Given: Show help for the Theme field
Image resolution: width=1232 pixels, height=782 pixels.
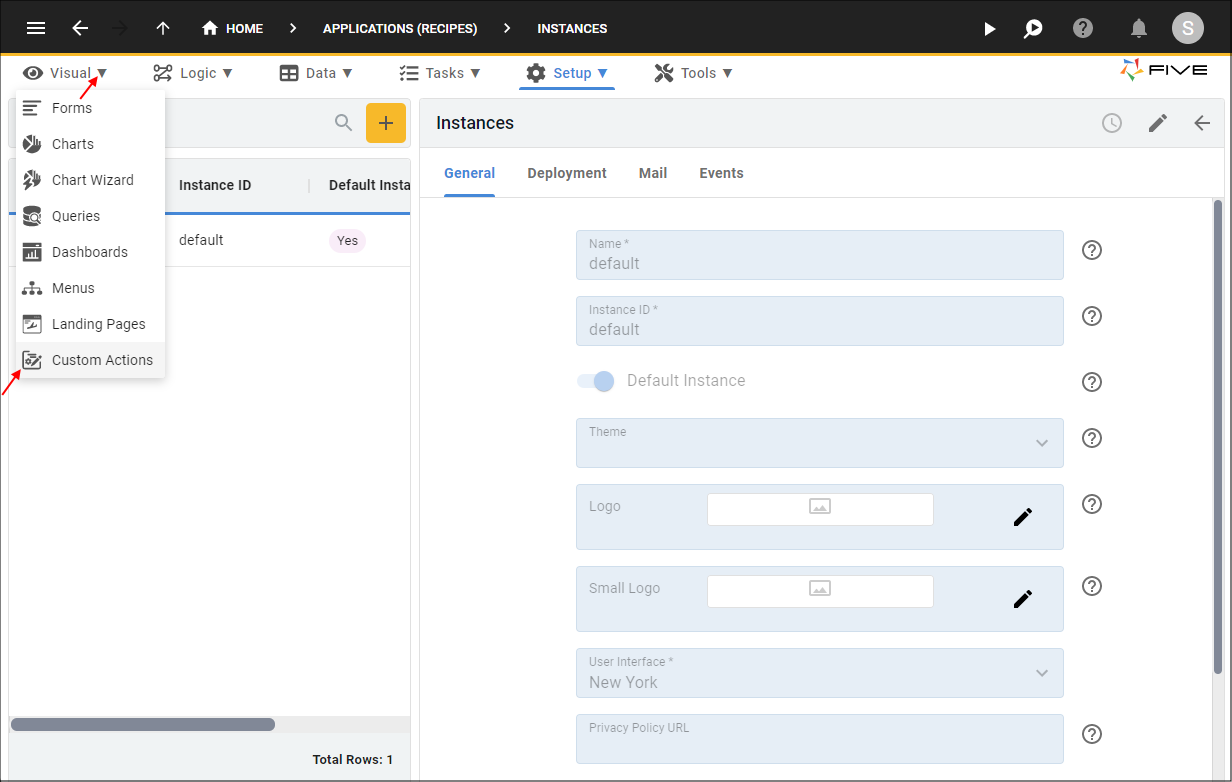Looking at the screenshot, I should pyautogui.click(x=1092, y=438).
